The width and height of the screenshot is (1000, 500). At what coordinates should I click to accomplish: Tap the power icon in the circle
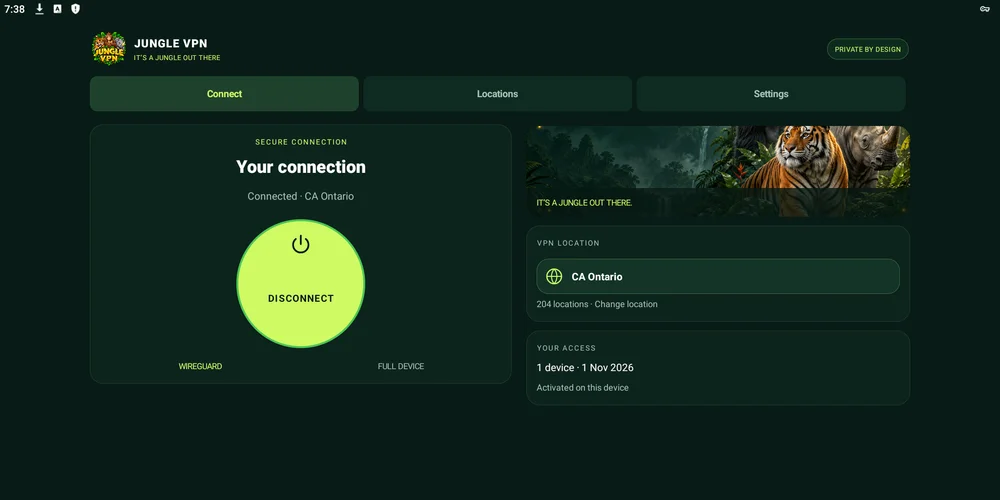tap(300, 244)
